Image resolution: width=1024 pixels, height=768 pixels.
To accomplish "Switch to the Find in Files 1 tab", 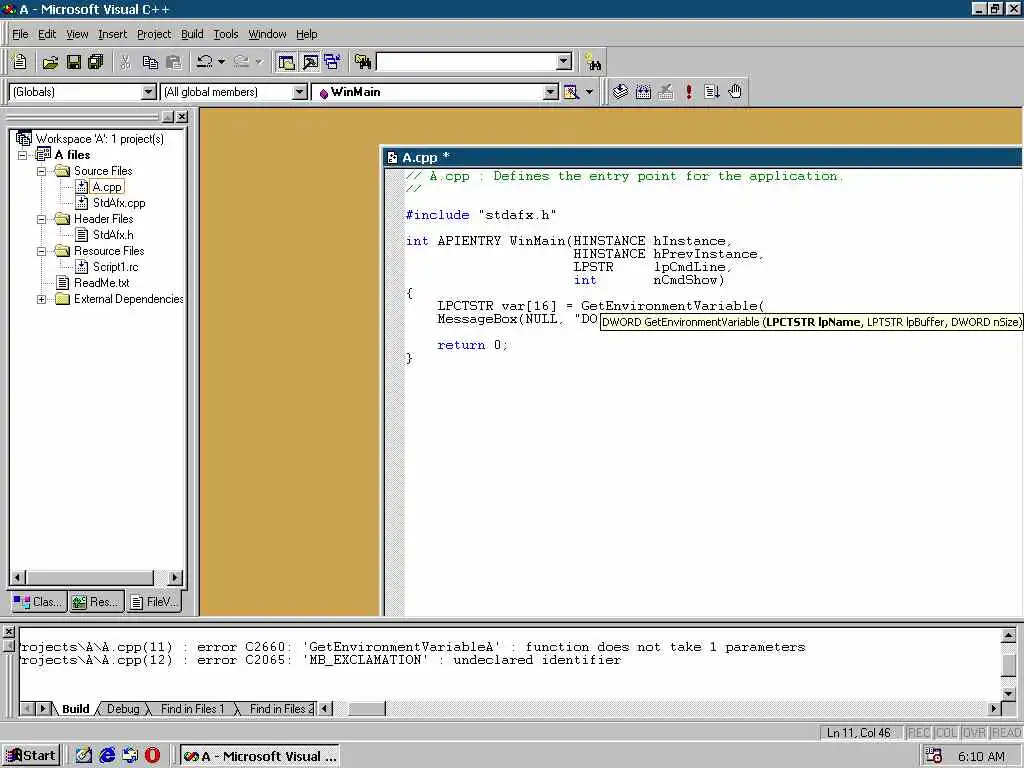I will pos(192,709).
